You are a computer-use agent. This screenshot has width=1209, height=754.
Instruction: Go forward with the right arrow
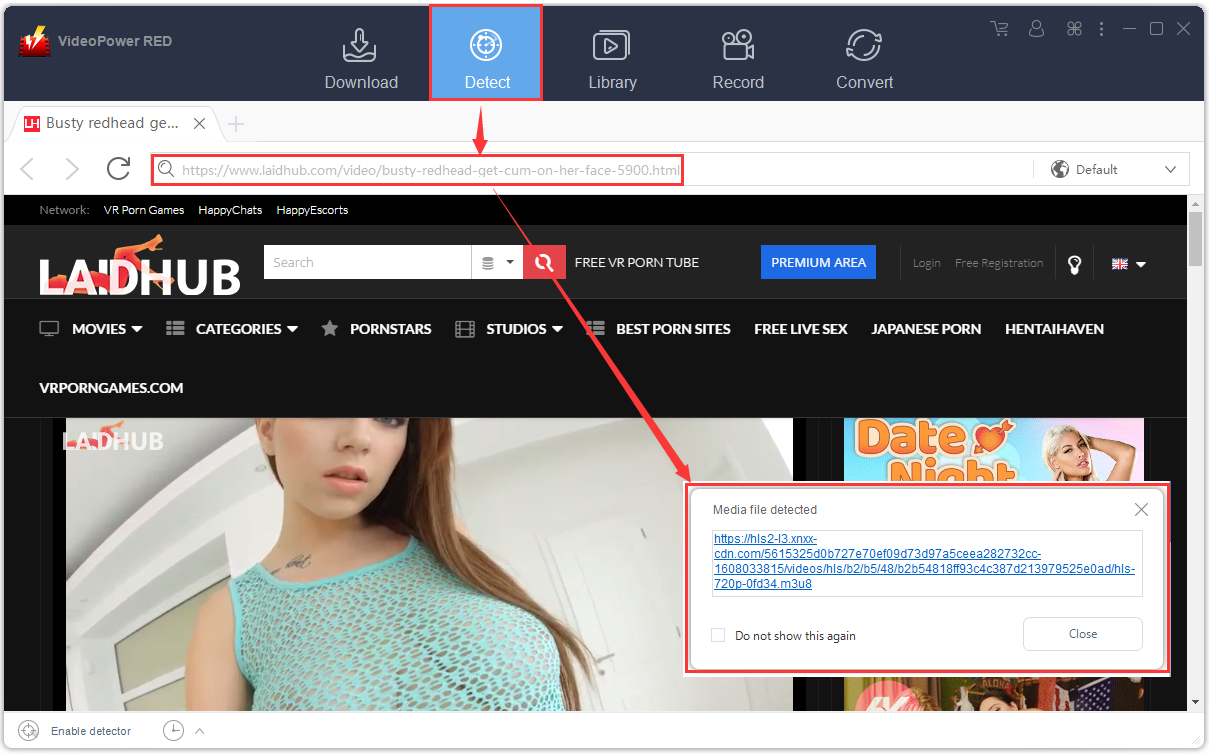(72, 169)
